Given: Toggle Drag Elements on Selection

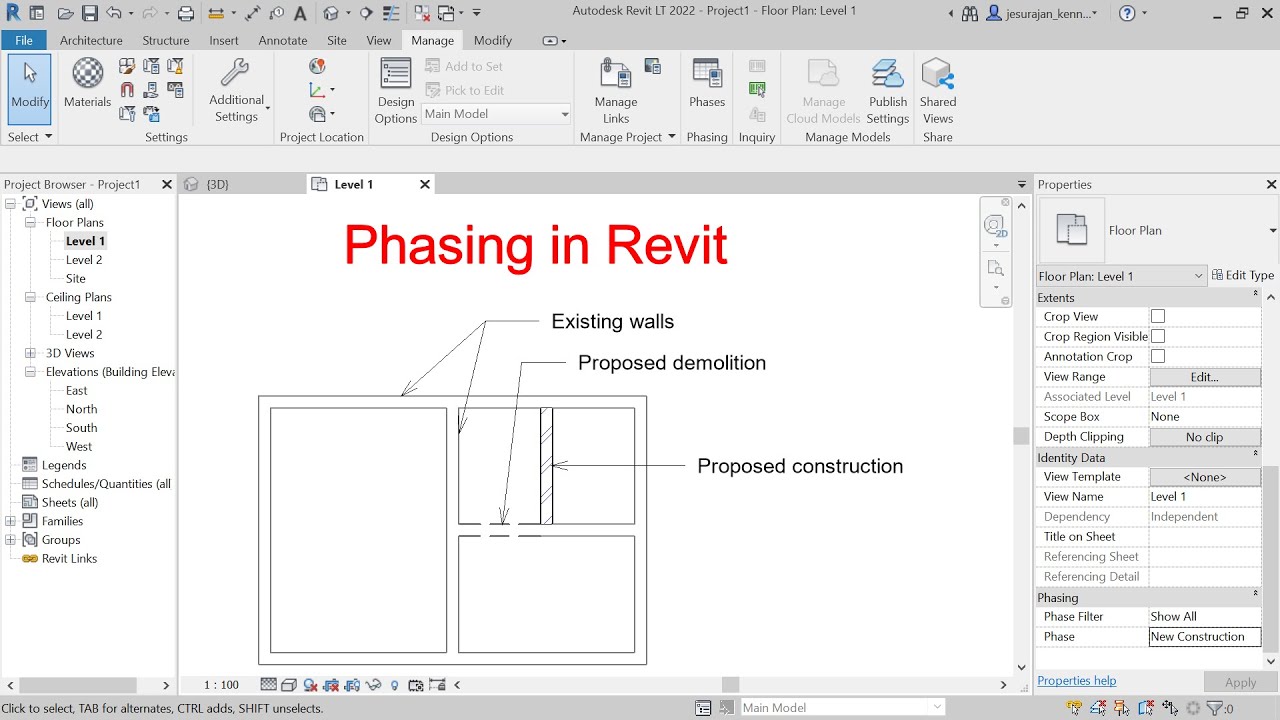Looking at the screenshot, I should 1169,708.
